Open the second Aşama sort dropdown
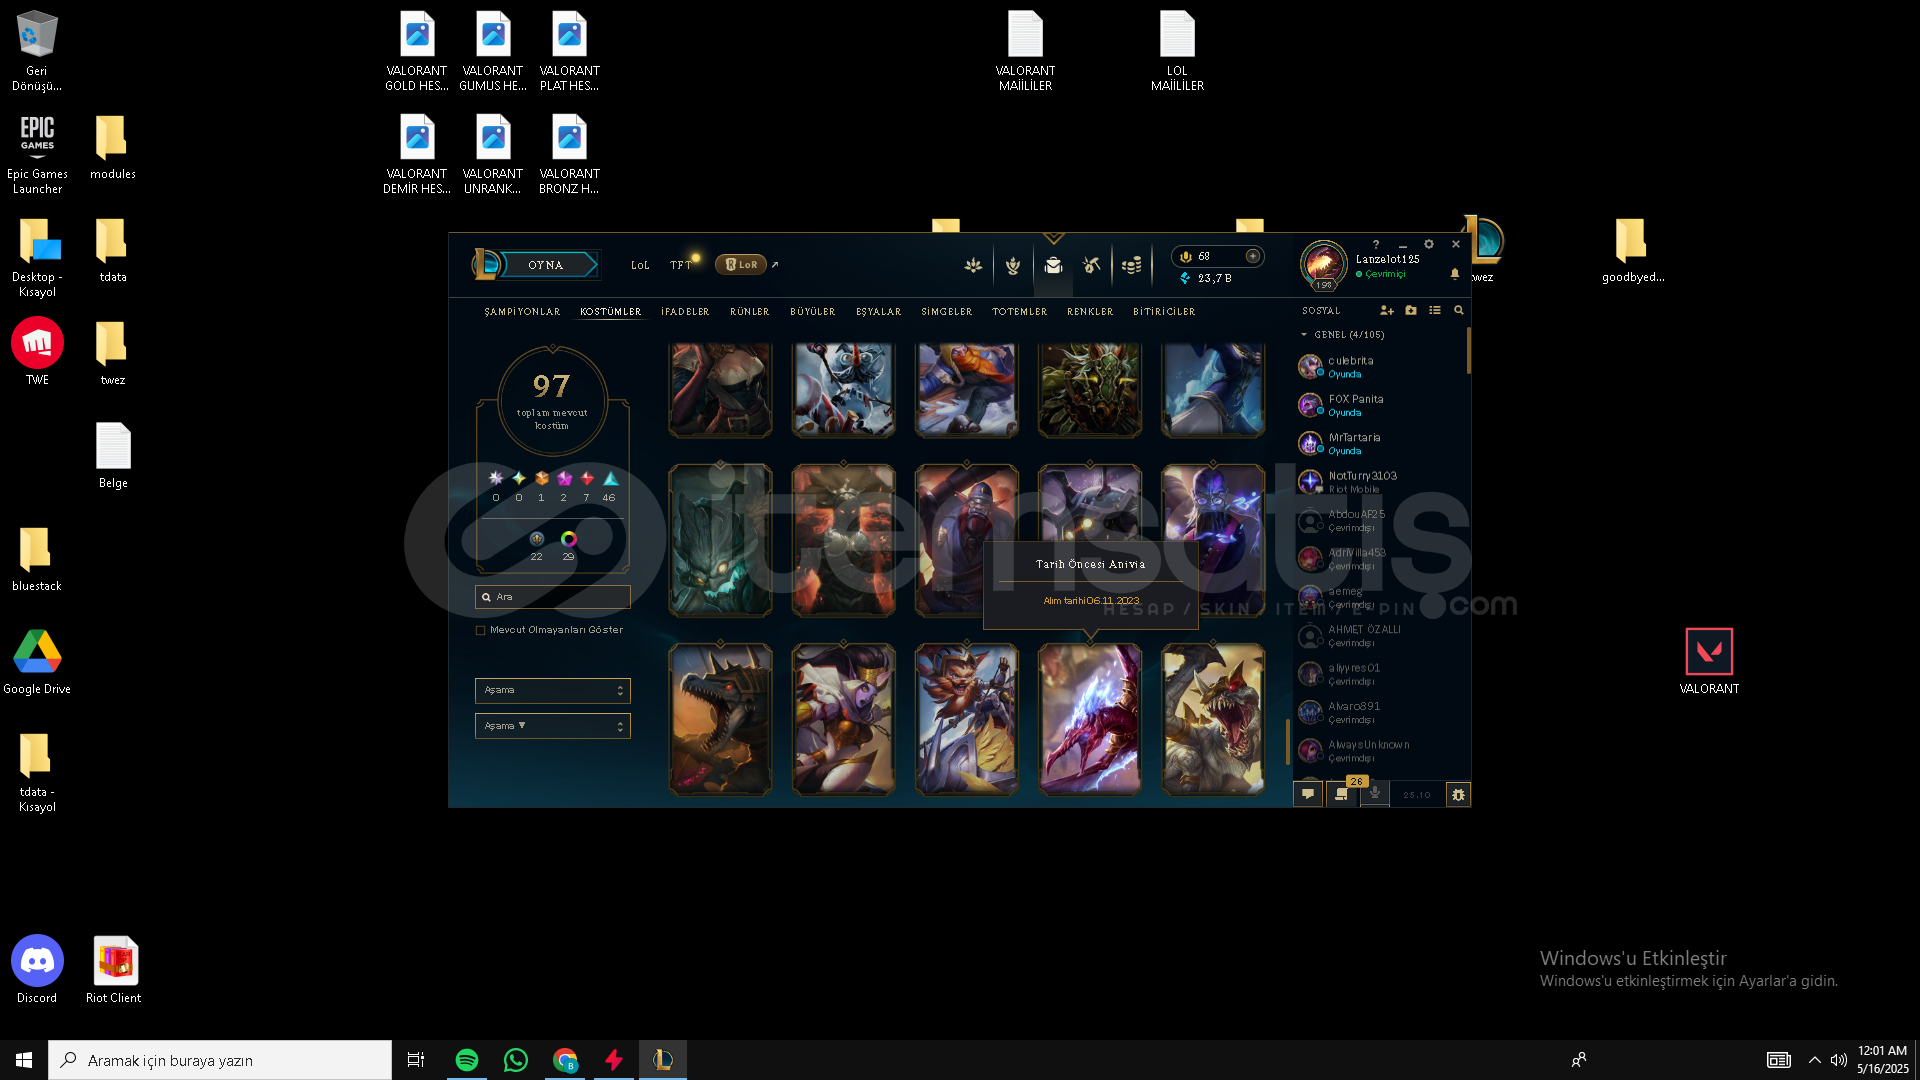Image resolution: width=1920 pixels, height=1080 pixels. pos(552,726)
